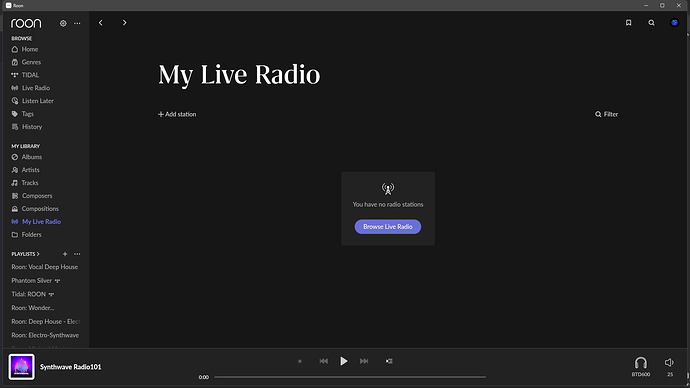Navigate back with the left arrow

(x=101, y=23)
